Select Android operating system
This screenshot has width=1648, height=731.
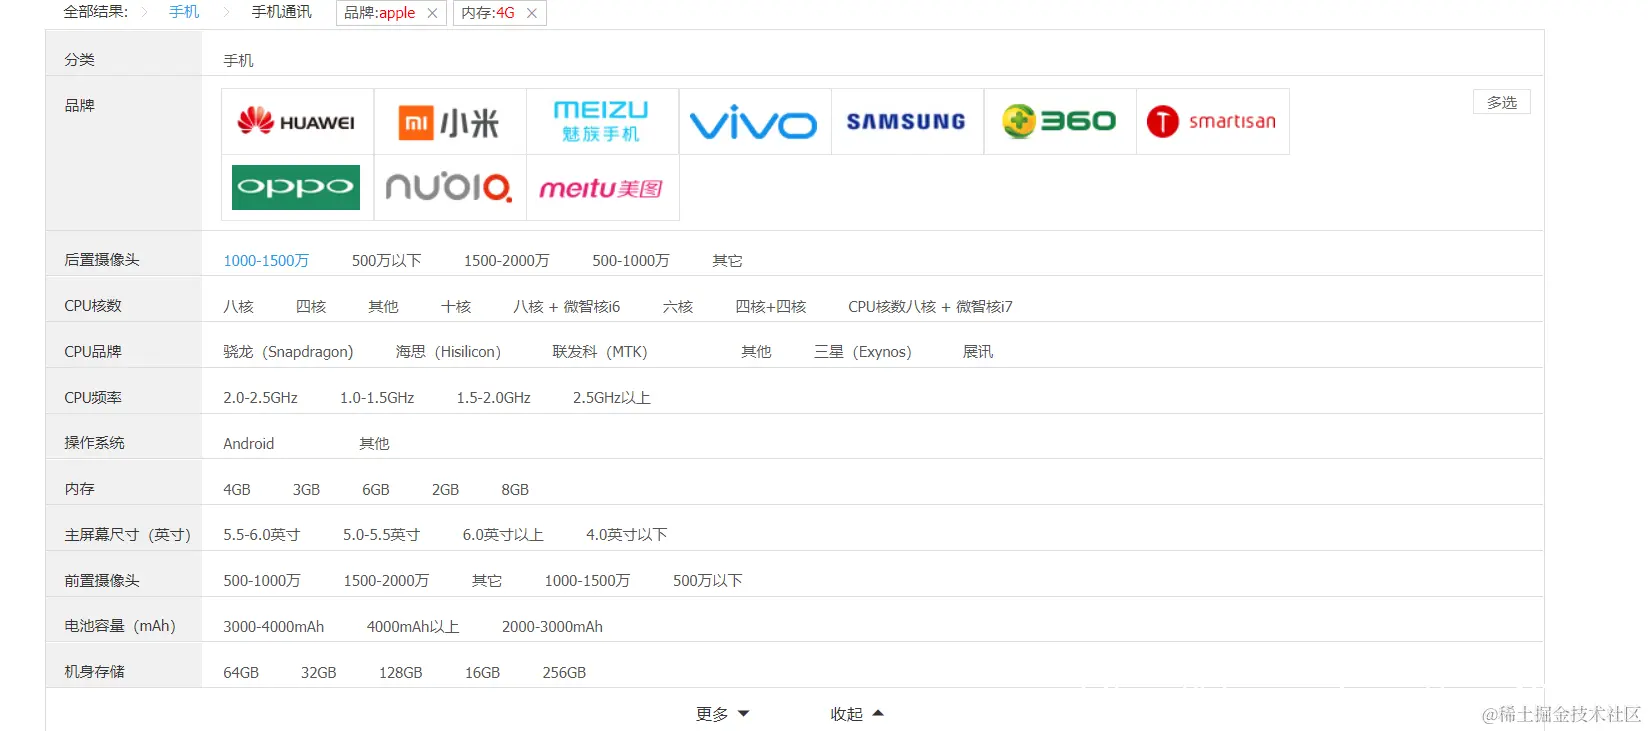coord(248,444)
